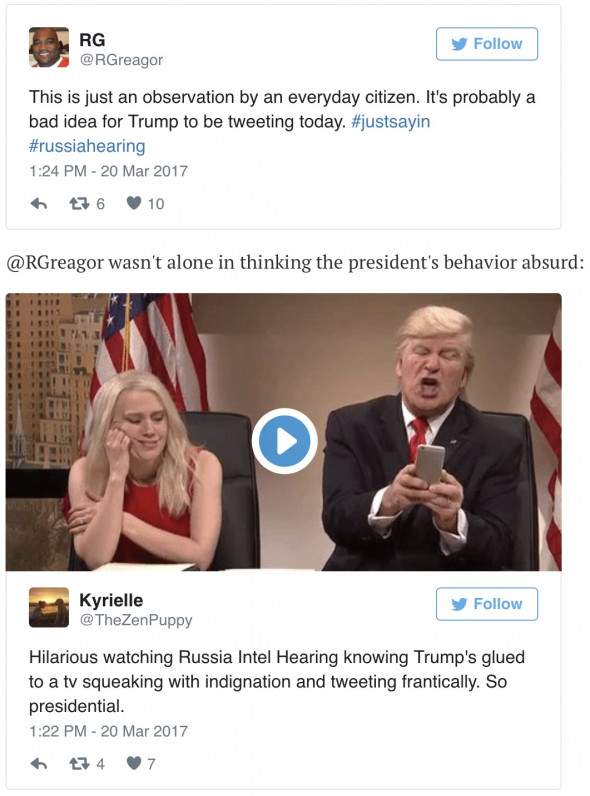
Task: Like RG's tweet with 10 hearts
Action: (134, 204)
